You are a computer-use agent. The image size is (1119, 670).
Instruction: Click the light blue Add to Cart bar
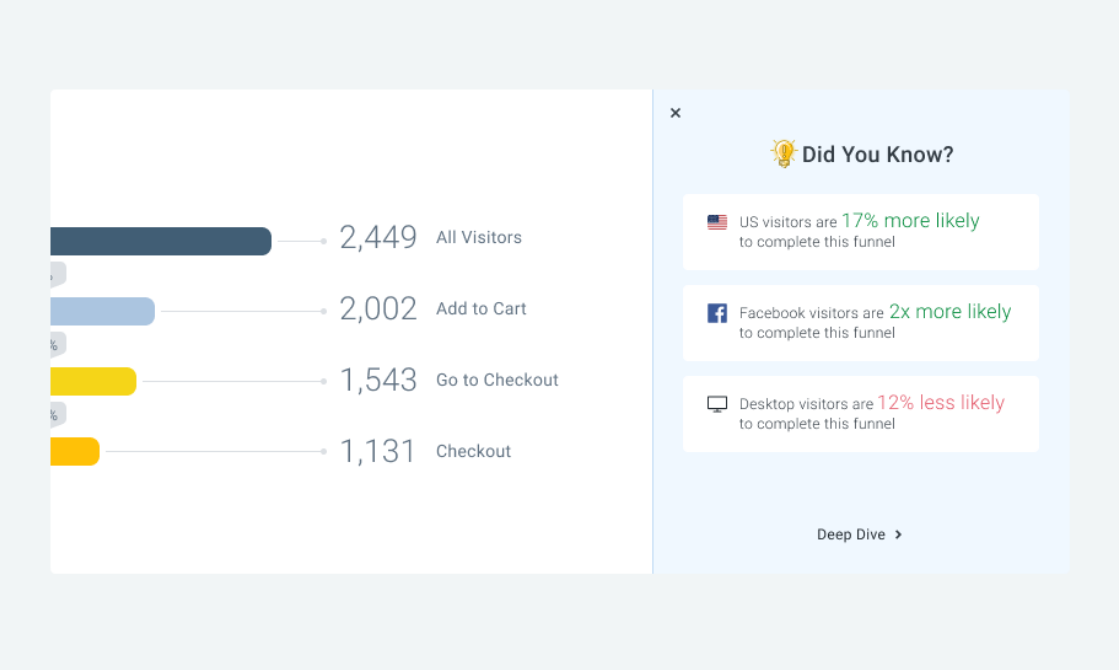102,311
